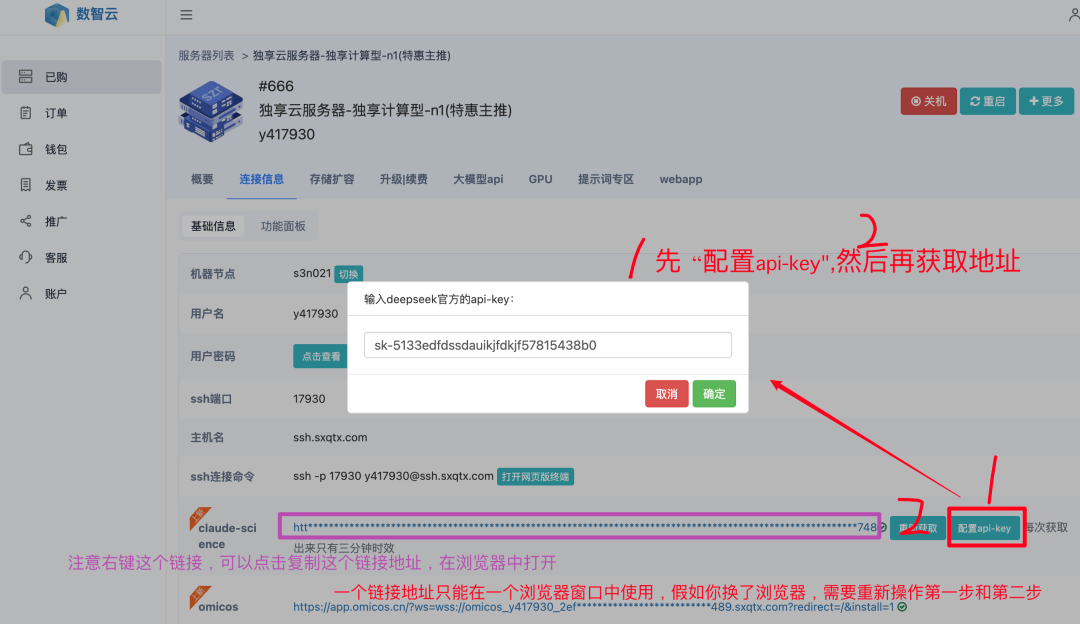Switch to the webapp tab

[x=681, y=179]
